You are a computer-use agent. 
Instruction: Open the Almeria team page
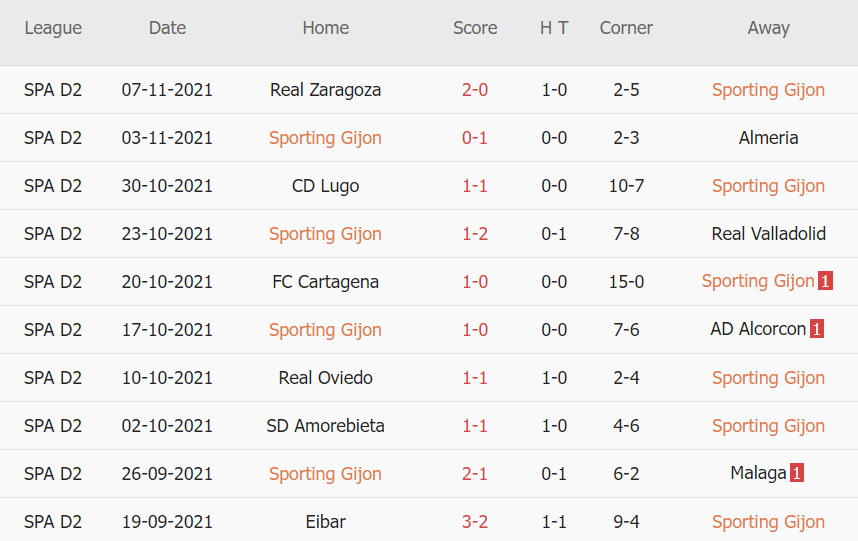(x=768, y=138)
